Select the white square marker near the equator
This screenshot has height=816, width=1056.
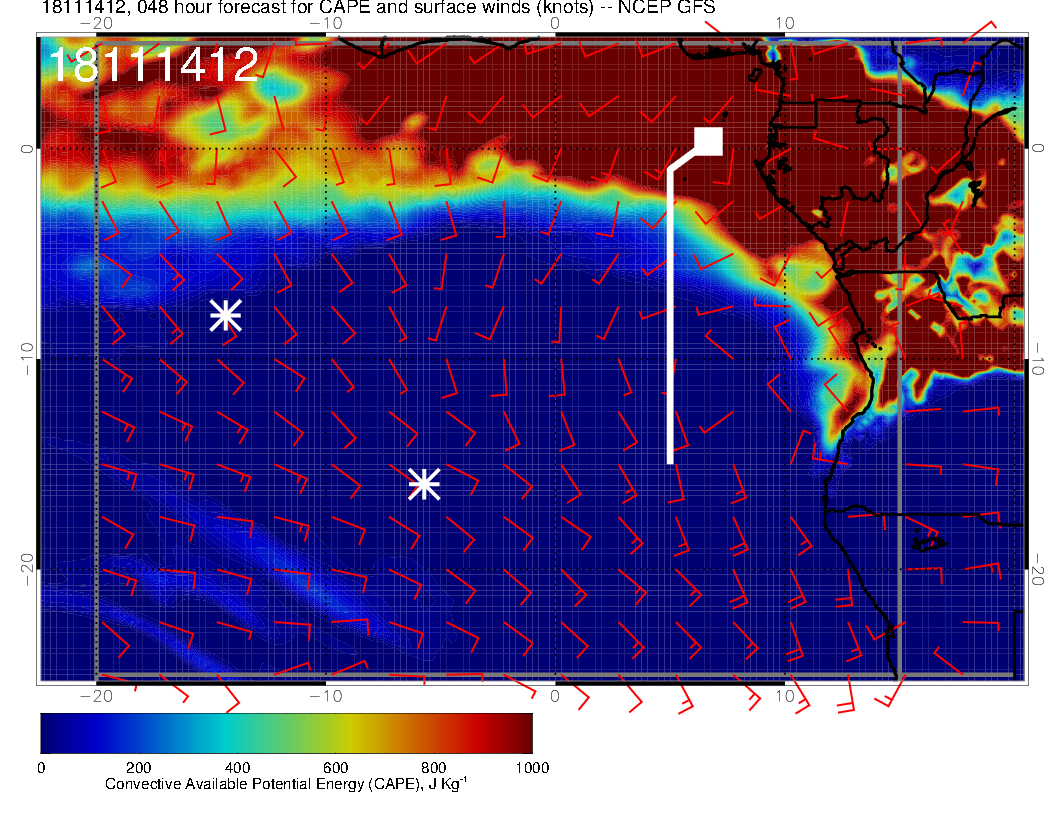(x=708, y=141)
